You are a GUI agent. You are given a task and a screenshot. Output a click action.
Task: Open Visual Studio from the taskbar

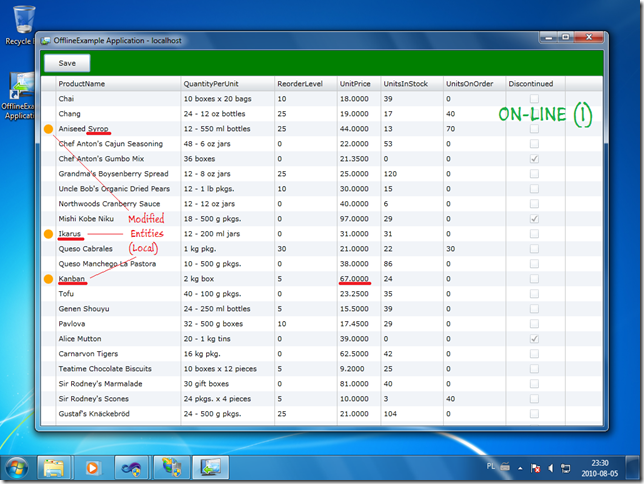131,468
